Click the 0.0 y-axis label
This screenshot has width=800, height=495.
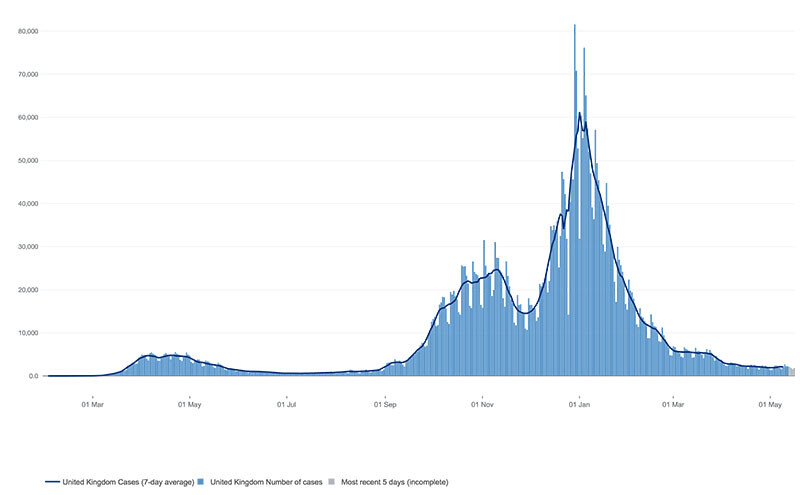click(33, 376)
